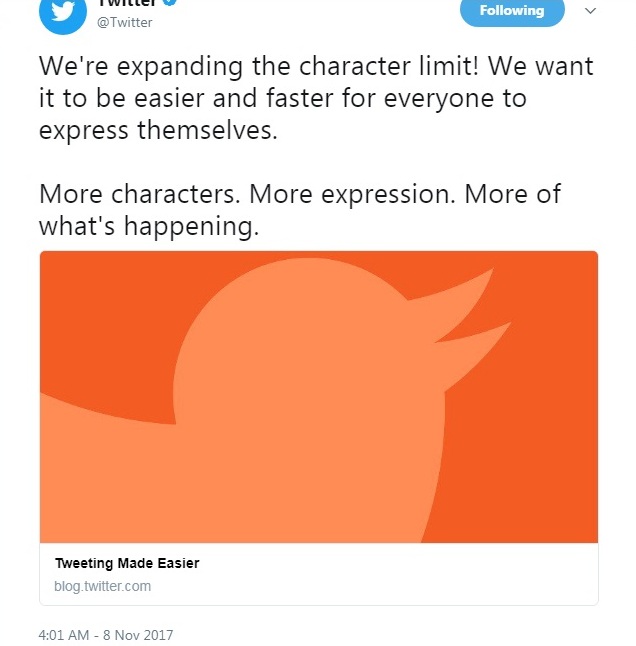Click the "More characters." text
This screenshot has height=646, width=636.
[138, 193]
